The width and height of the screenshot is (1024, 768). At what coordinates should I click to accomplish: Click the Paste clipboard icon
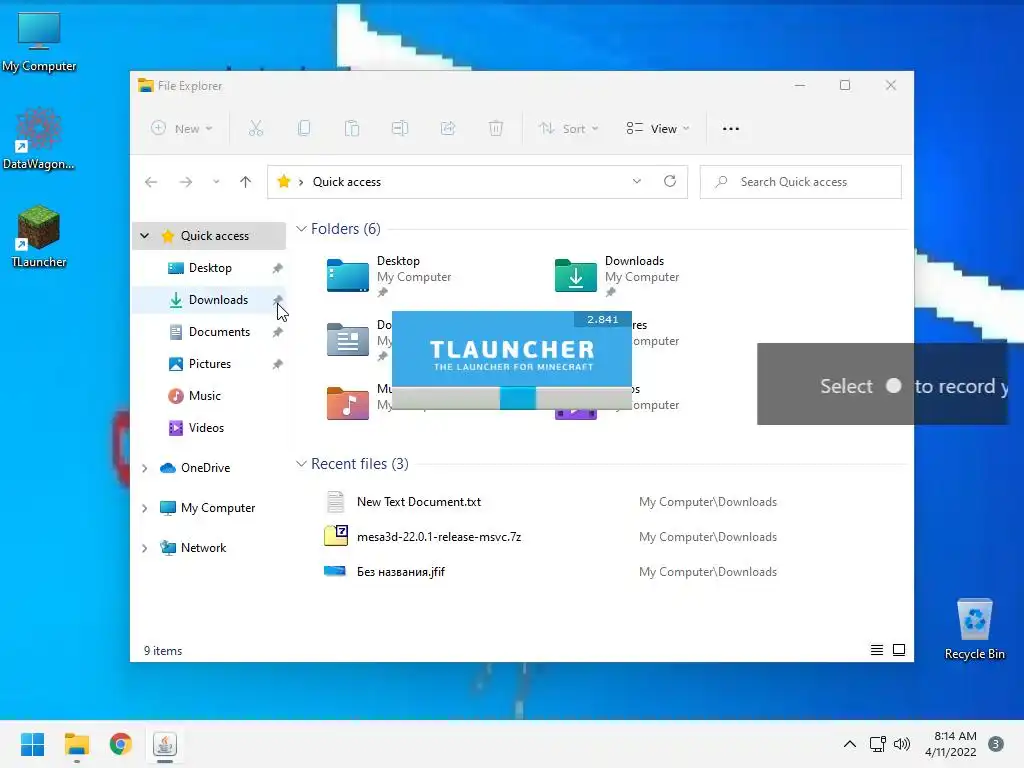point(352,129)
